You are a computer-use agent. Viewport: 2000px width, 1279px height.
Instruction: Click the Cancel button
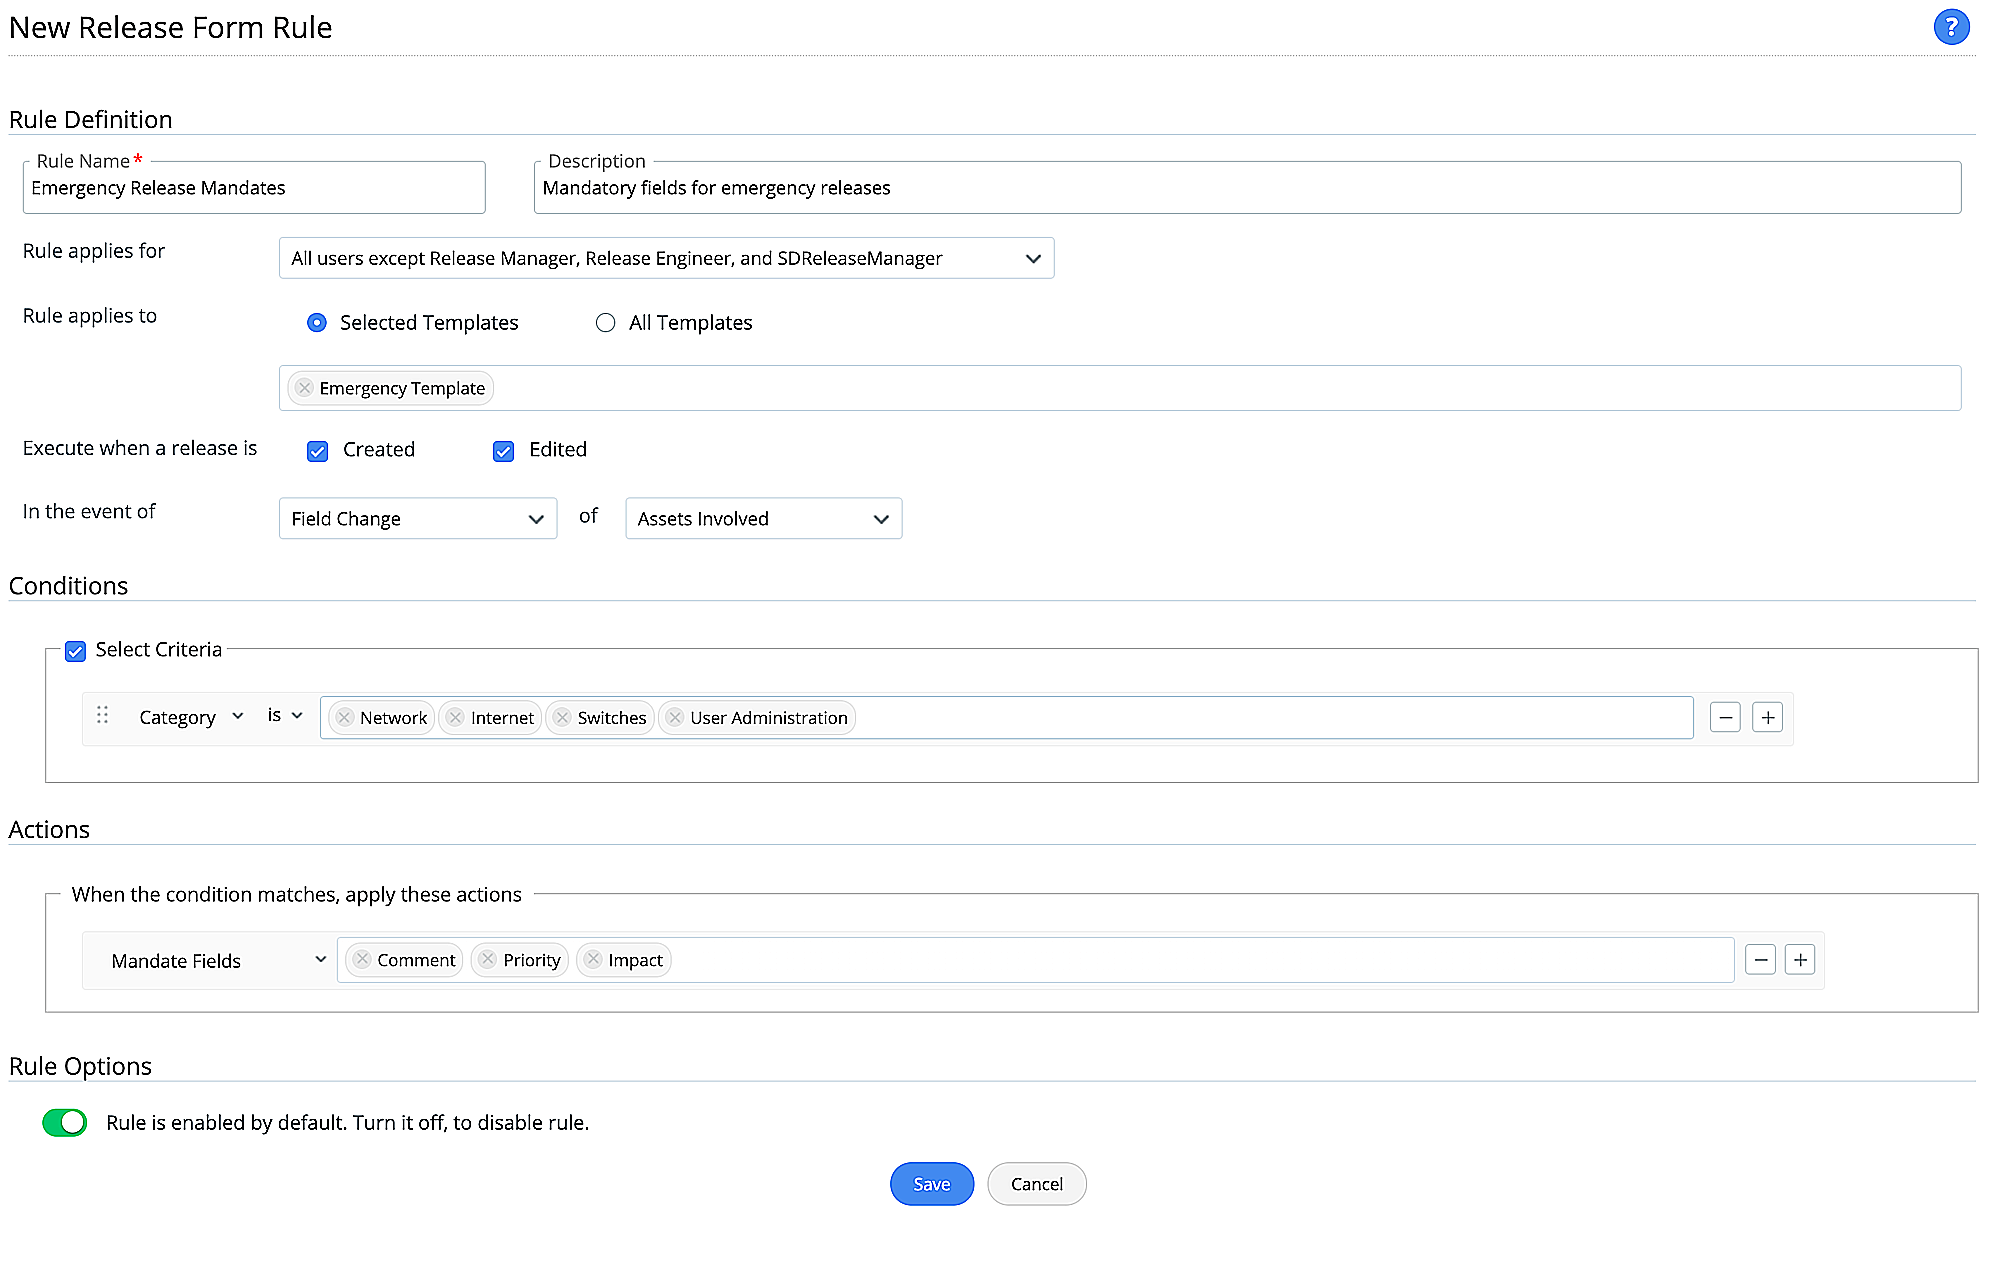pyautogui.click(x=1036, y=1184)
